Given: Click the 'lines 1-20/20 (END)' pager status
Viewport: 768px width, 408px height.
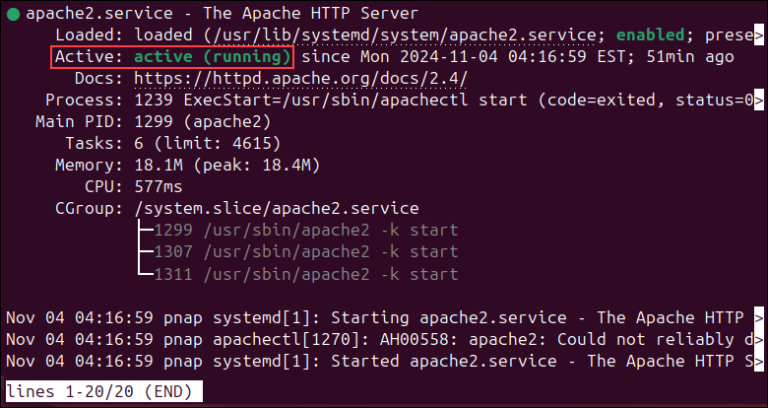Looking at the screenshot, I should coord(103,391).
